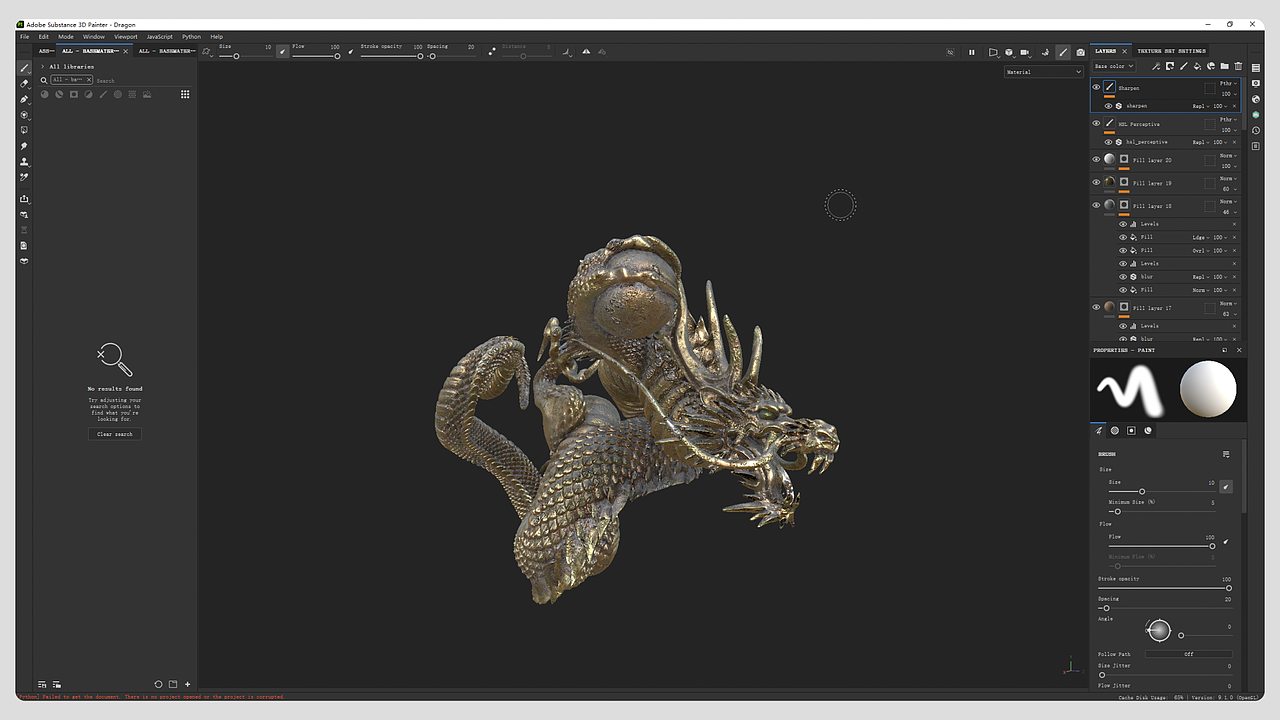Screen dimensions: 1280x720
Task: Open the camera settings video icon
Action: click(x=1025, y=52)
